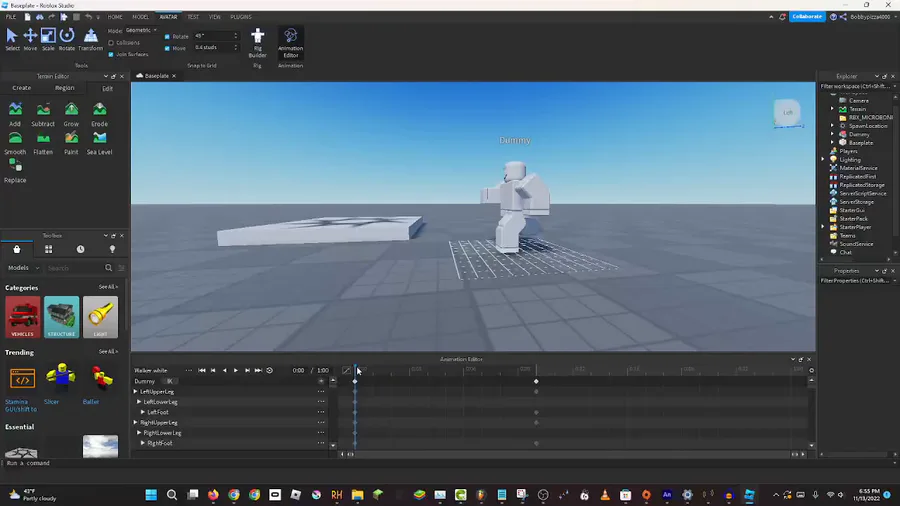Screen dimensions: 900x506
Task: Pick the Rotate tool
Action: pos(67,40)
